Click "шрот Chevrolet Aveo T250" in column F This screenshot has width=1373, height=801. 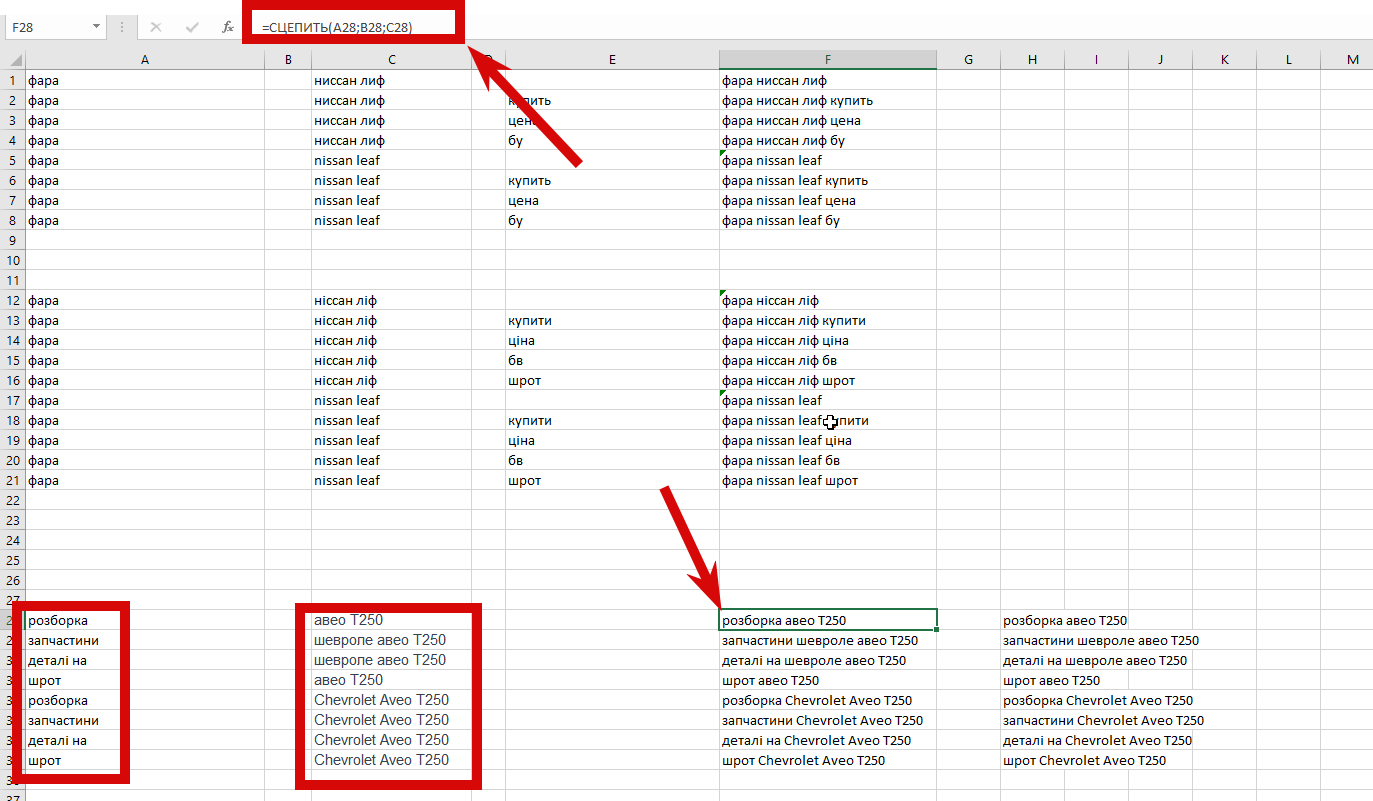[803, 760]
